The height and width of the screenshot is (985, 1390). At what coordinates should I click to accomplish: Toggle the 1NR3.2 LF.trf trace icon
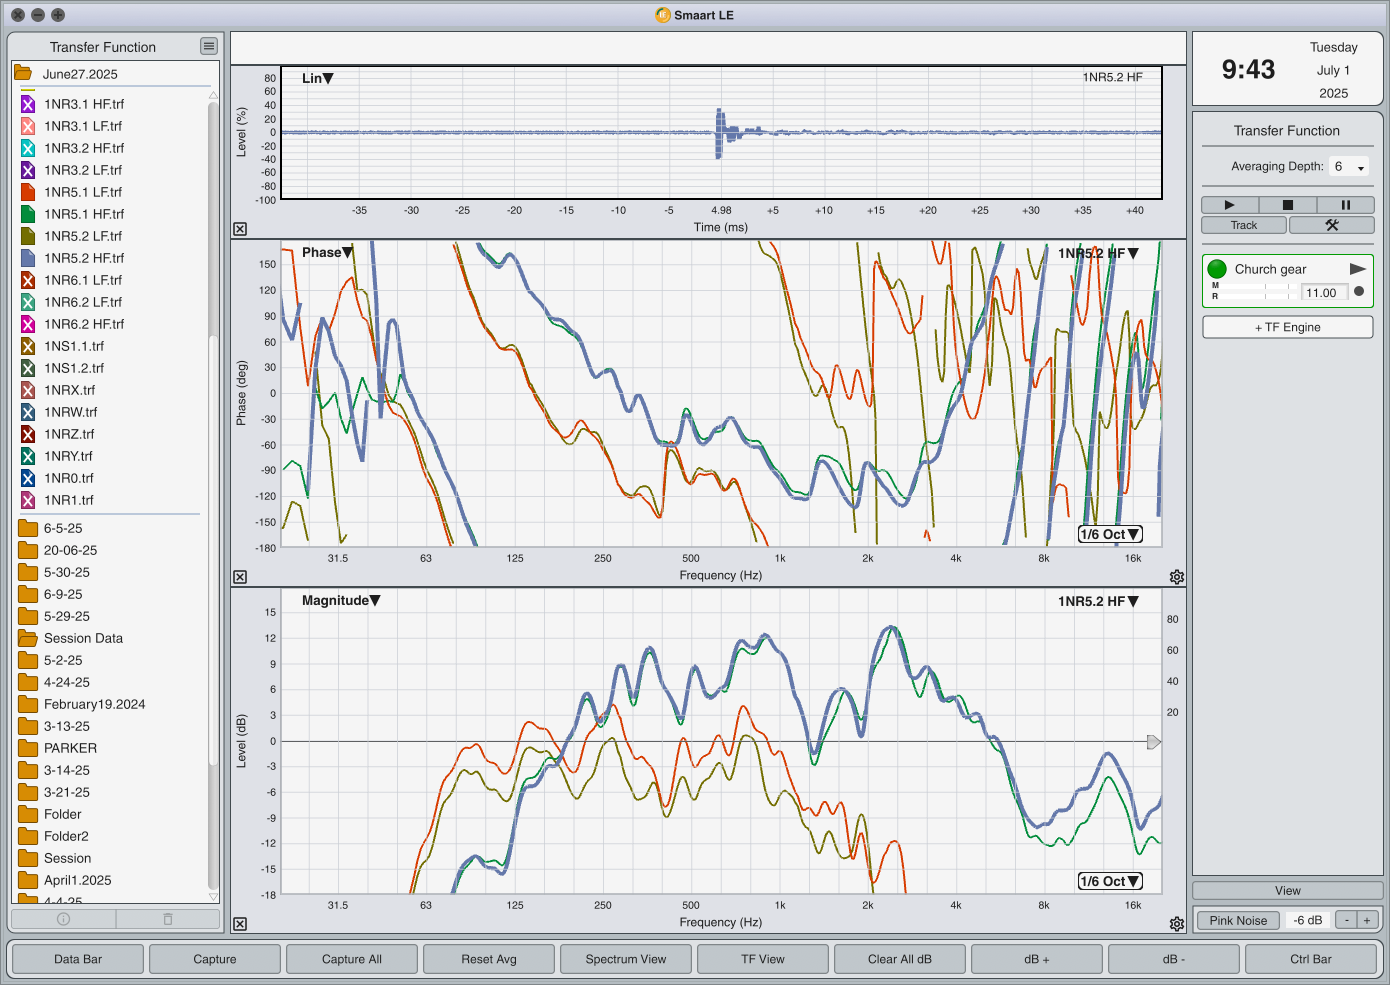tap(28, 170)
